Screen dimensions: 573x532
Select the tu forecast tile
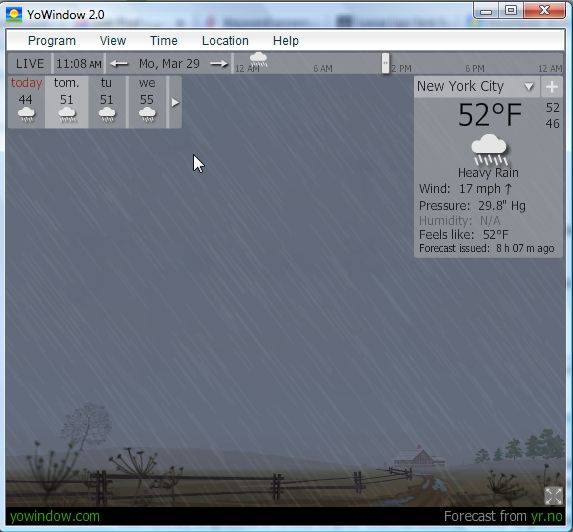click(x=107, y=102)
